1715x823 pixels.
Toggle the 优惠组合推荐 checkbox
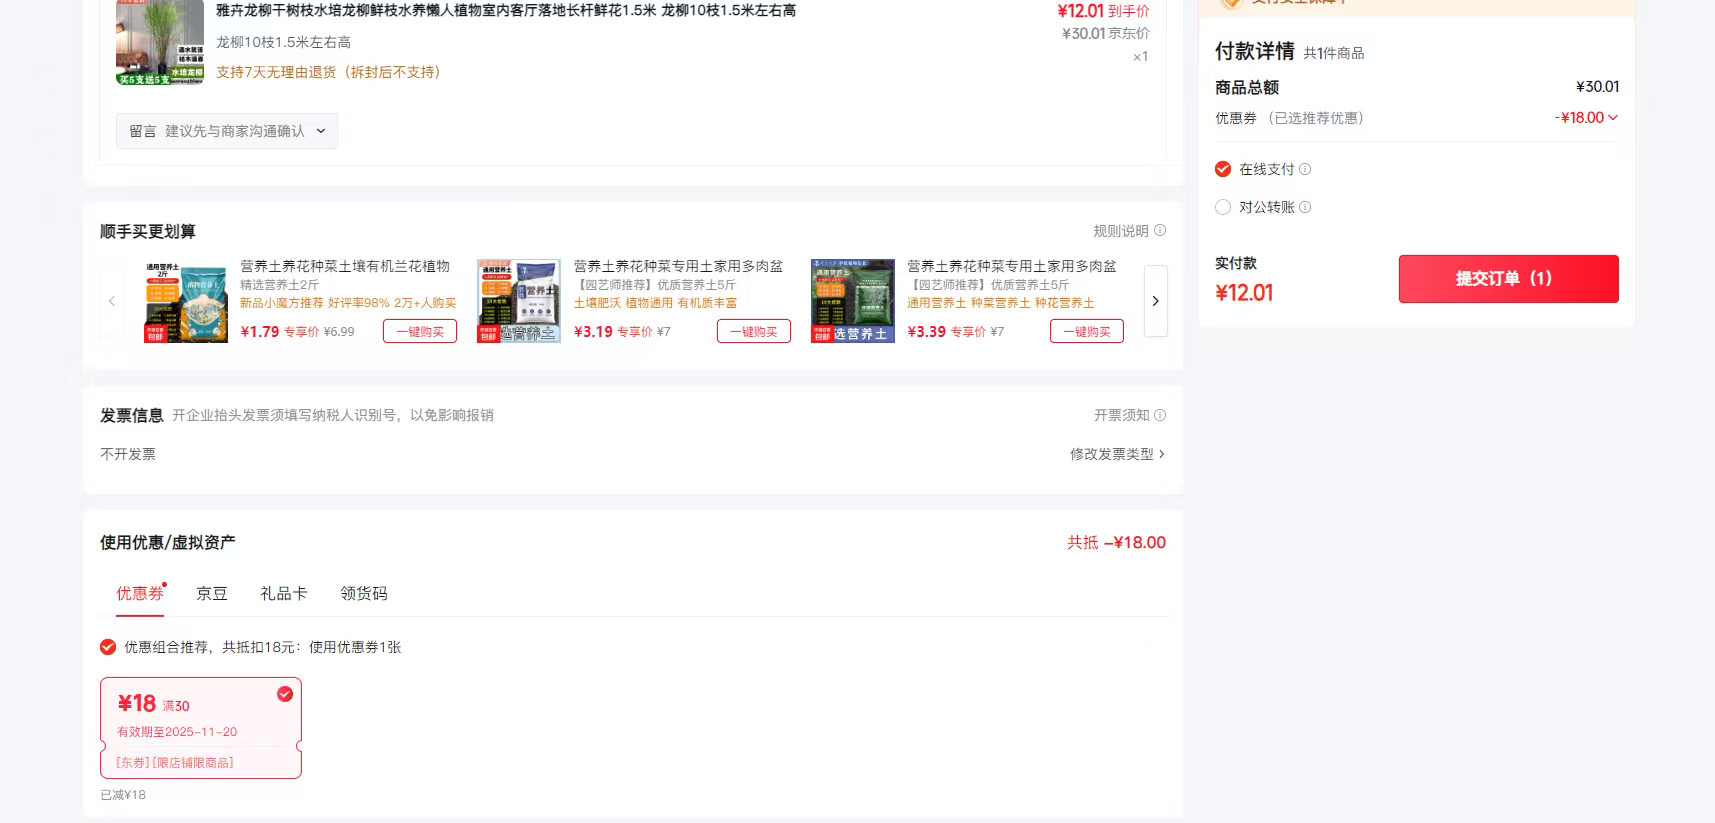pos(108,648)
